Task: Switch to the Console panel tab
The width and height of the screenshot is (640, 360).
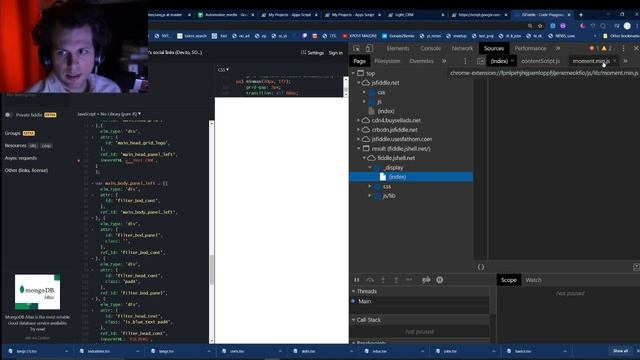Action: coord(431,48)
